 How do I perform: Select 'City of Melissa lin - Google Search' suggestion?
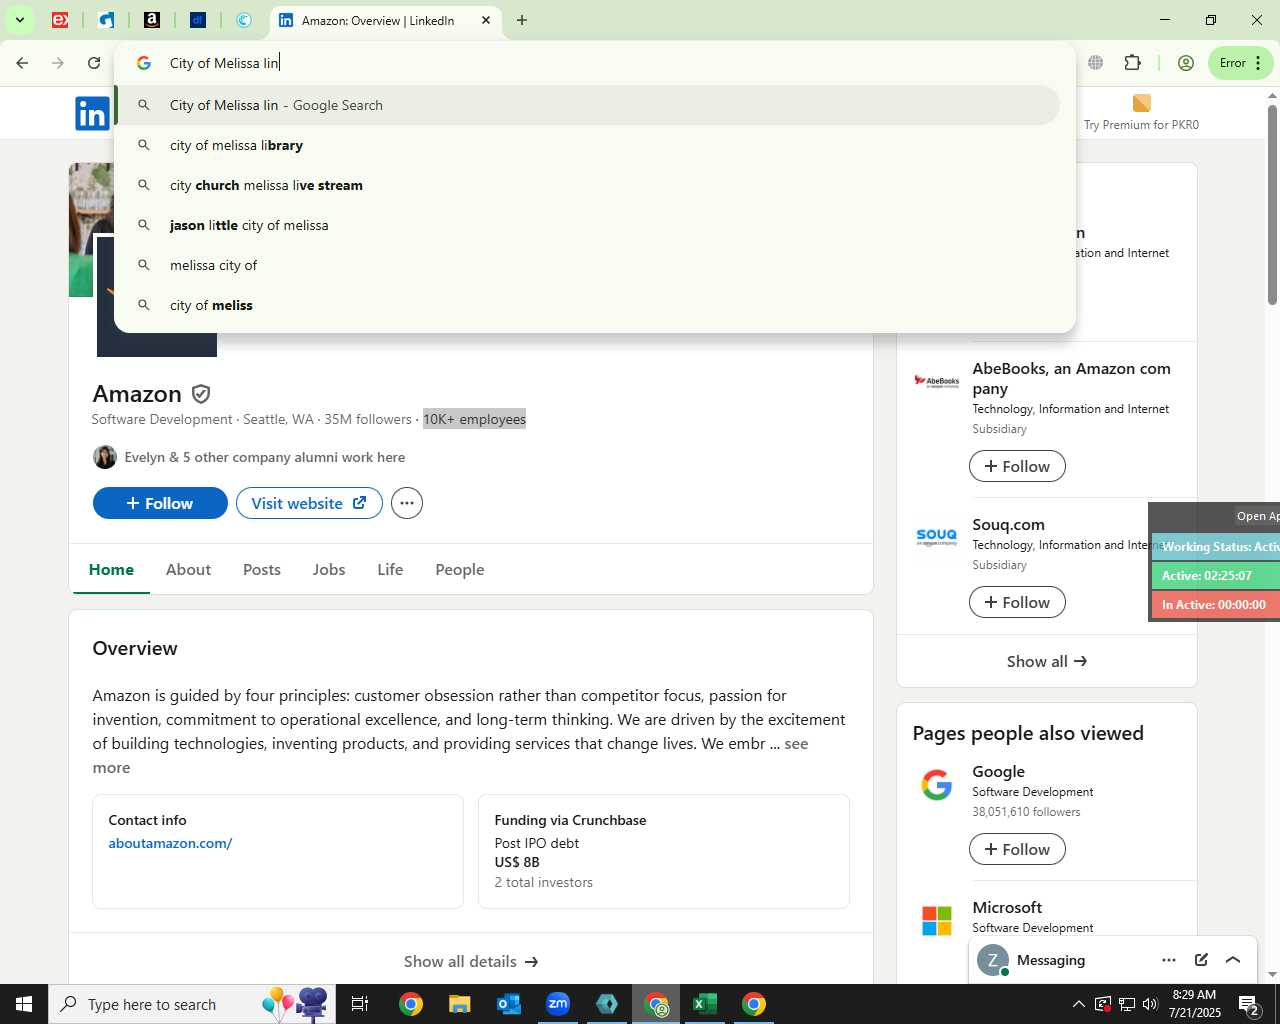tap(587, 105)
